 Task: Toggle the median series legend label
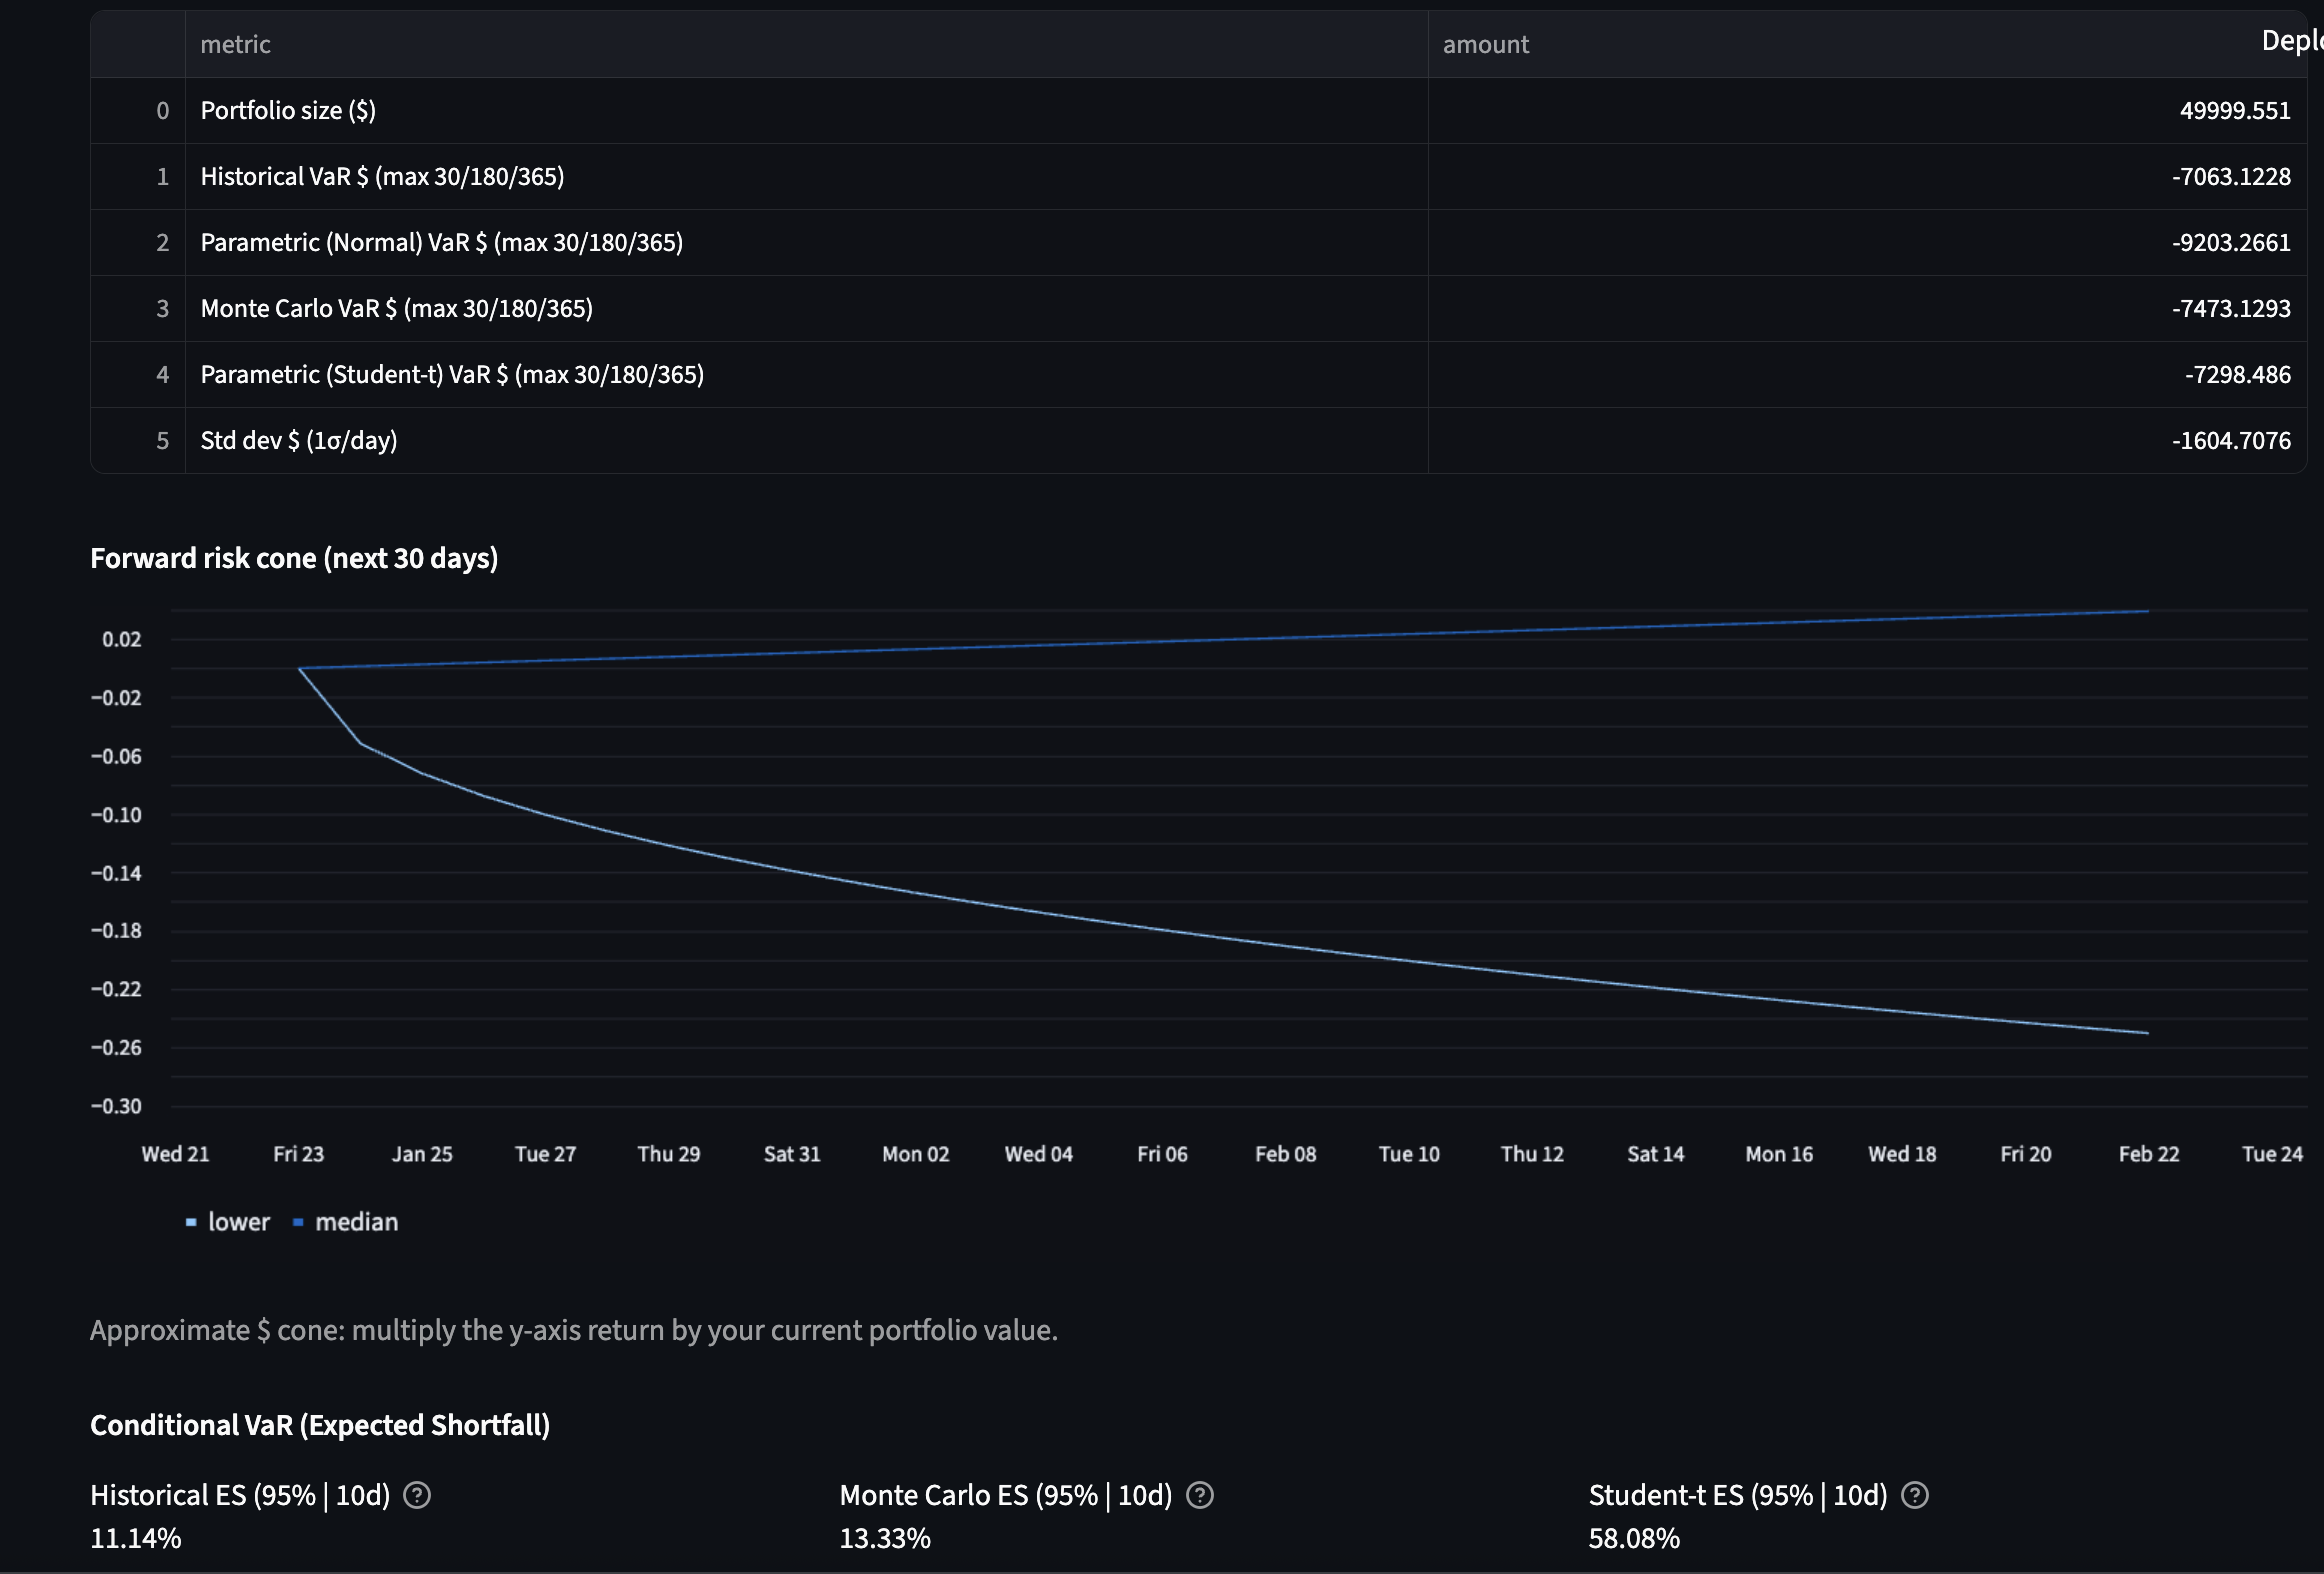point(356,1222)
